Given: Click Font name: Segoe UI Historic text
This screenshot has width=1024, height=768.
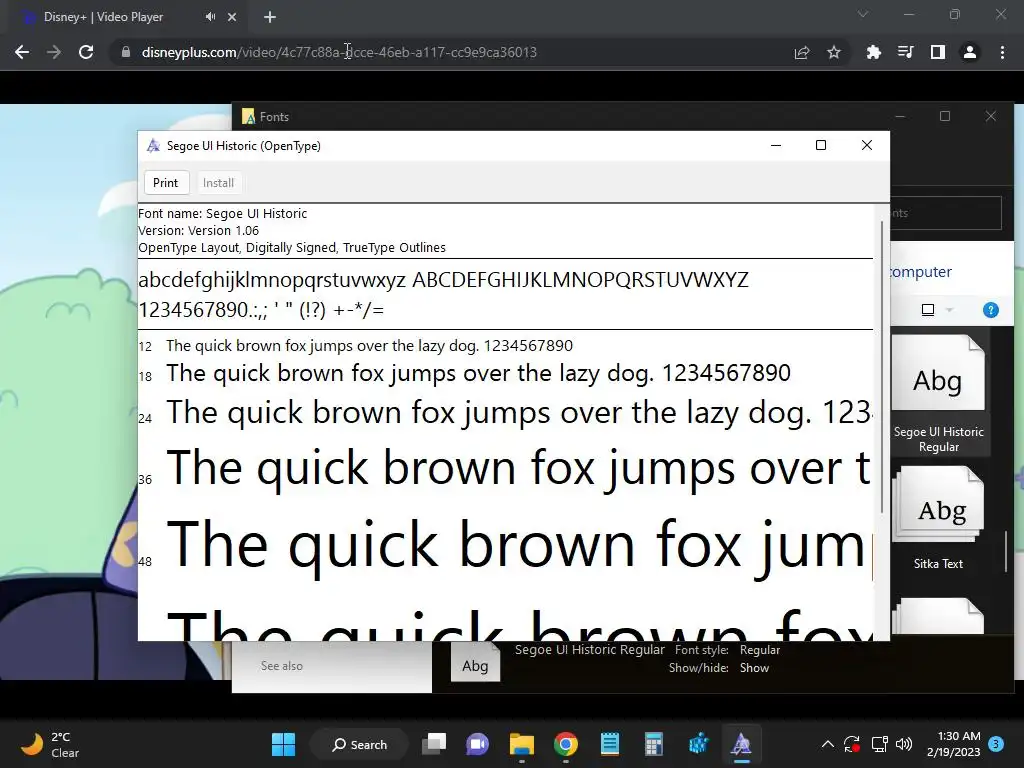Looking at the screenshot, I should pyautogui.click(x=223, y=214).
